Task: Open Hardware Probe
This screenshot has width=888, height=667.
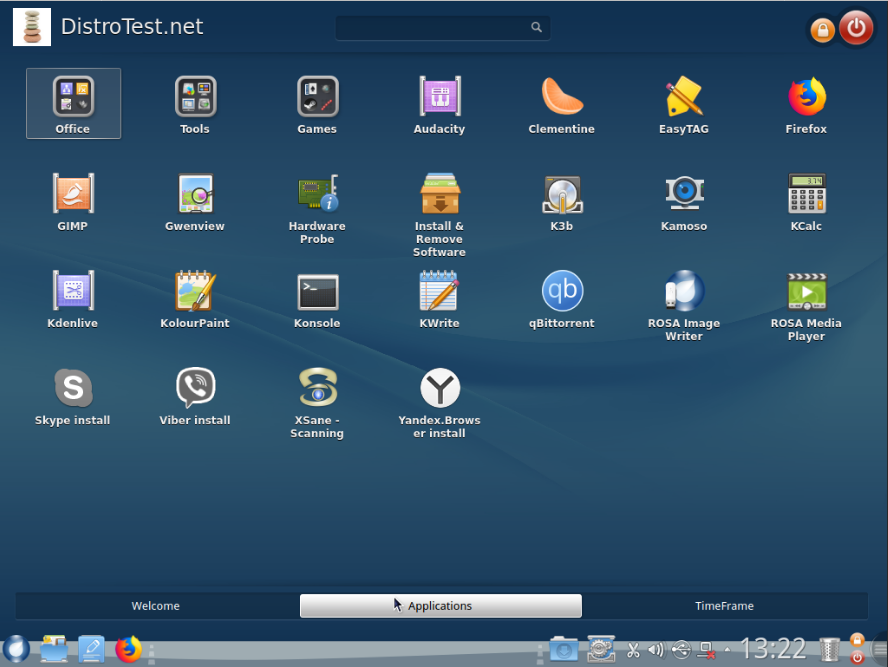Action: pos(318,207)
